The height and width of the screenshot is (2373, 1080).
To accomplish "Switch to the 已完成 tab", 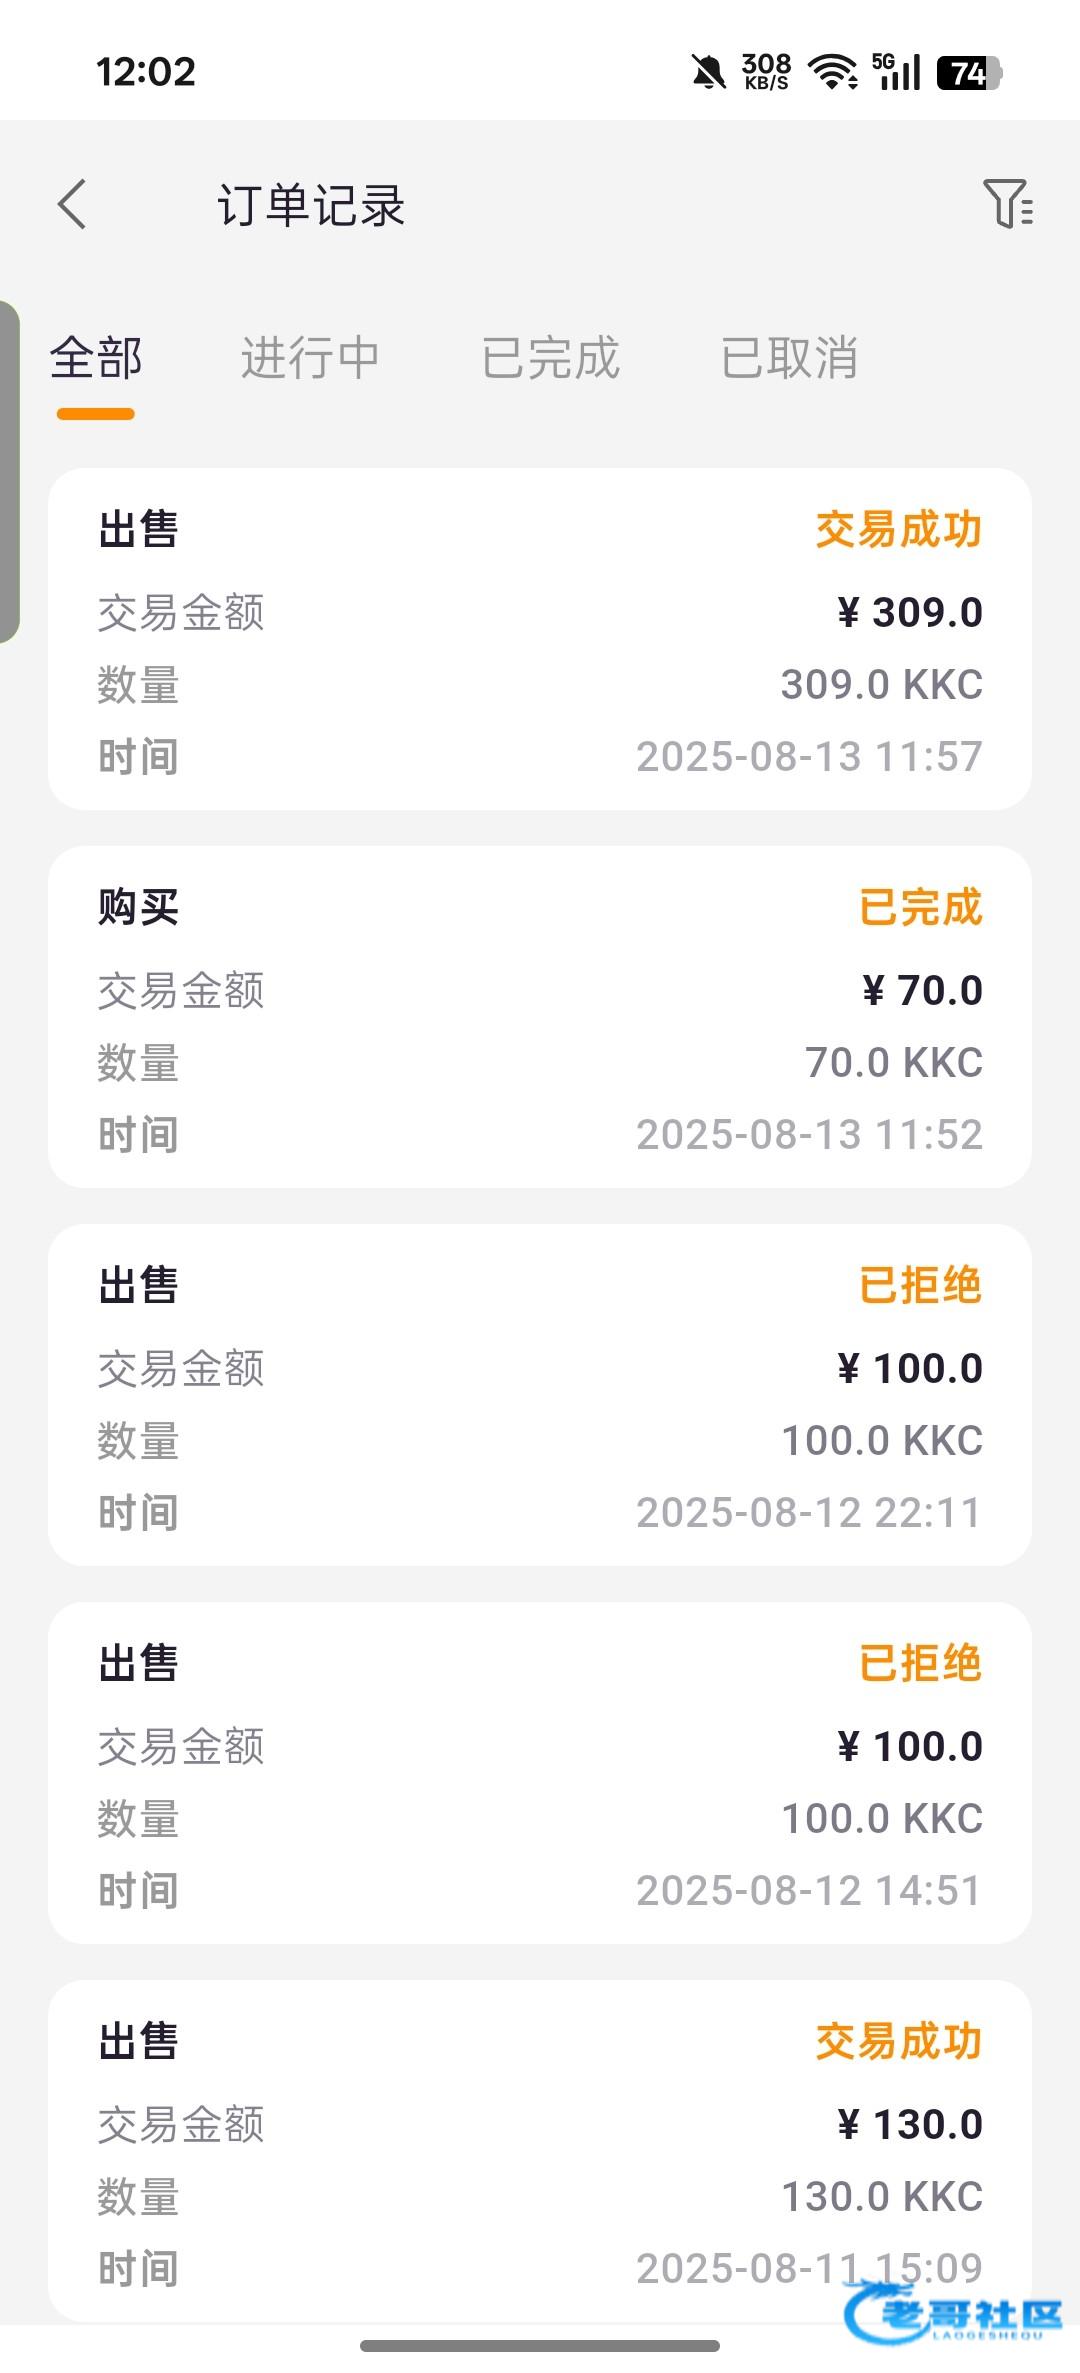I will [x=550, y=358].
